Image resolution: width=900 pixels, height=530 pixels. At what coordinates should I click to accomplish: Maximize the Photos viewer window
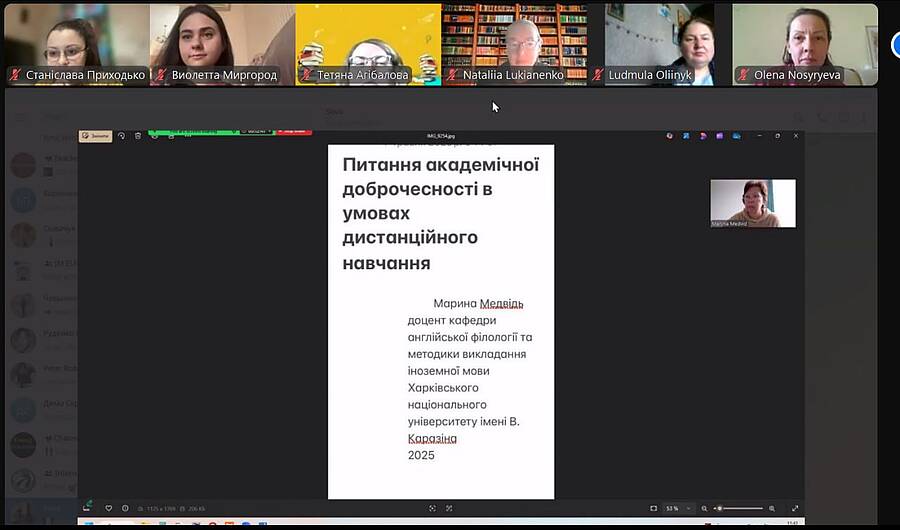[778, 136]
